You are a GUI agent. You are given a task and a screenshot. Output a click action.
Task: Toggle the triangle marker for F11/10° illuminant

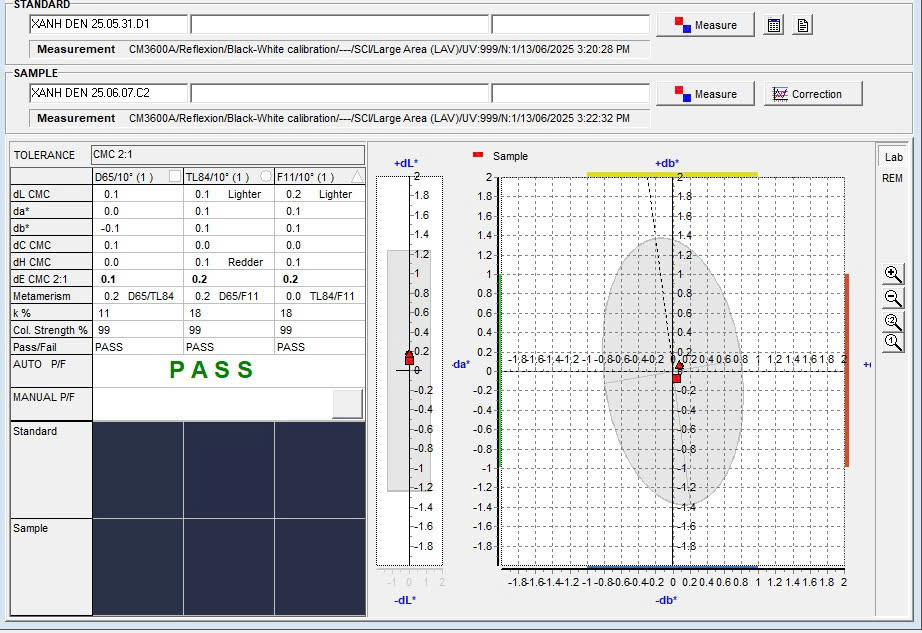pyautogui.click(x=357, y=177)
